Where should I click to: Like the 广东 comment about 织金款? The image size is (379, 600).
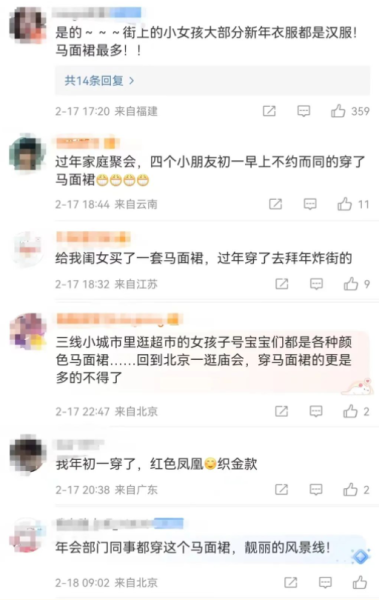click(350, 489)
